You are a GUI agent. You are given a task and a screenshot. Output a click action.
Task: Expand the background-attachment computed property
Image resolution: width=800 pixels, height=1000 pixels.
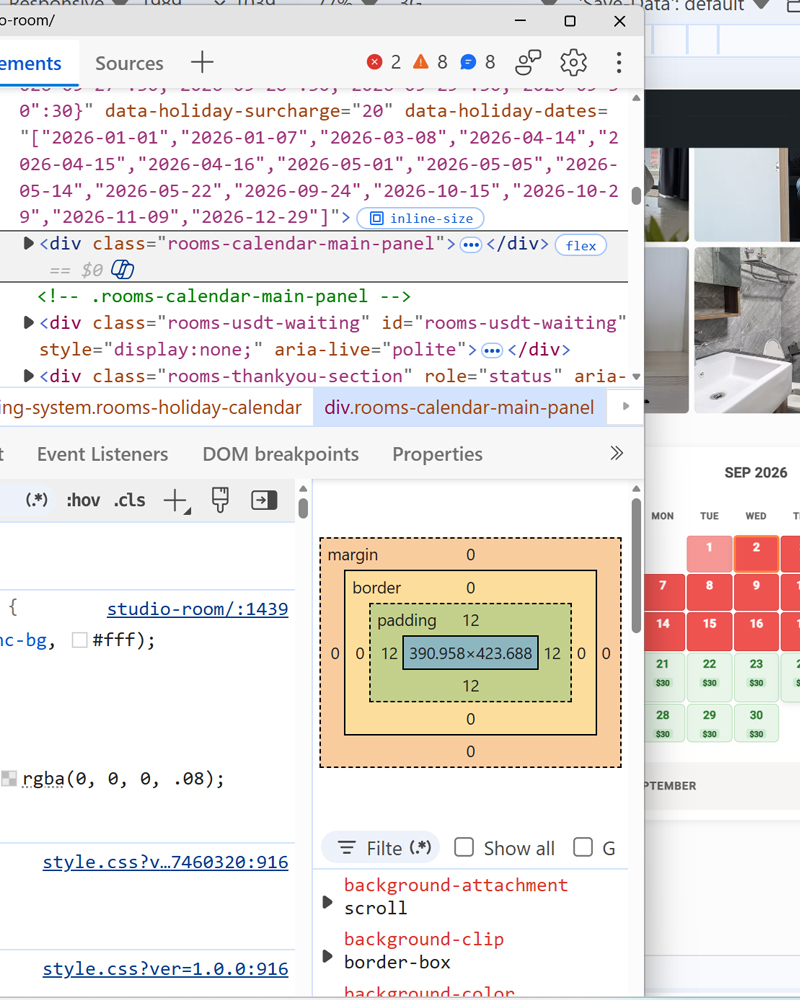(x=328, y=902)
